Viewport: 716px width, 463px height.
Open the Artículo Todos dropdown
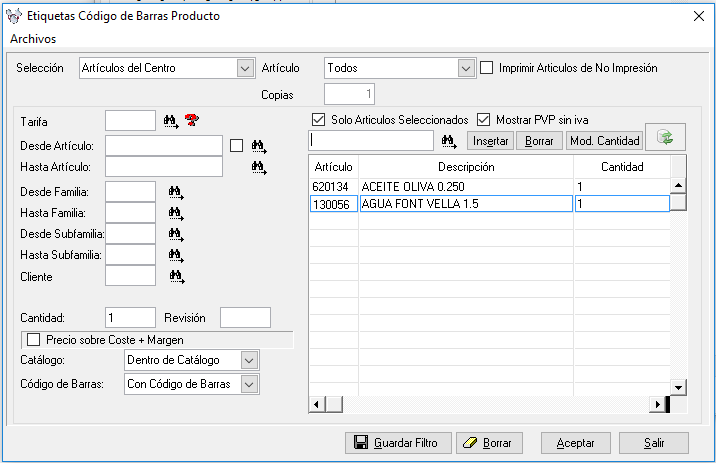point(466,68)
